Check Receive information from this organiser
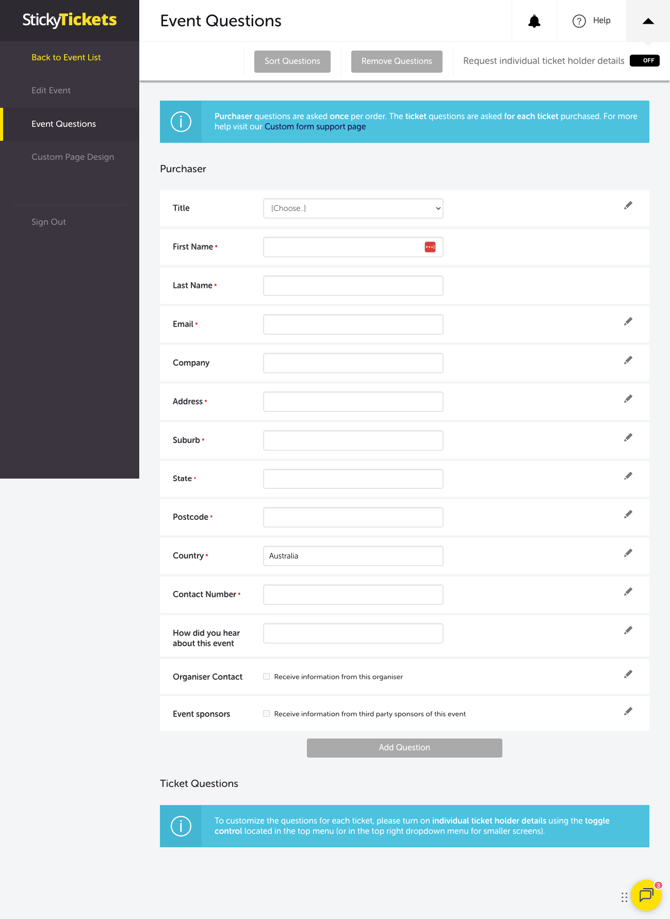Viewport: 670px width, 919px height. point(267,676)
